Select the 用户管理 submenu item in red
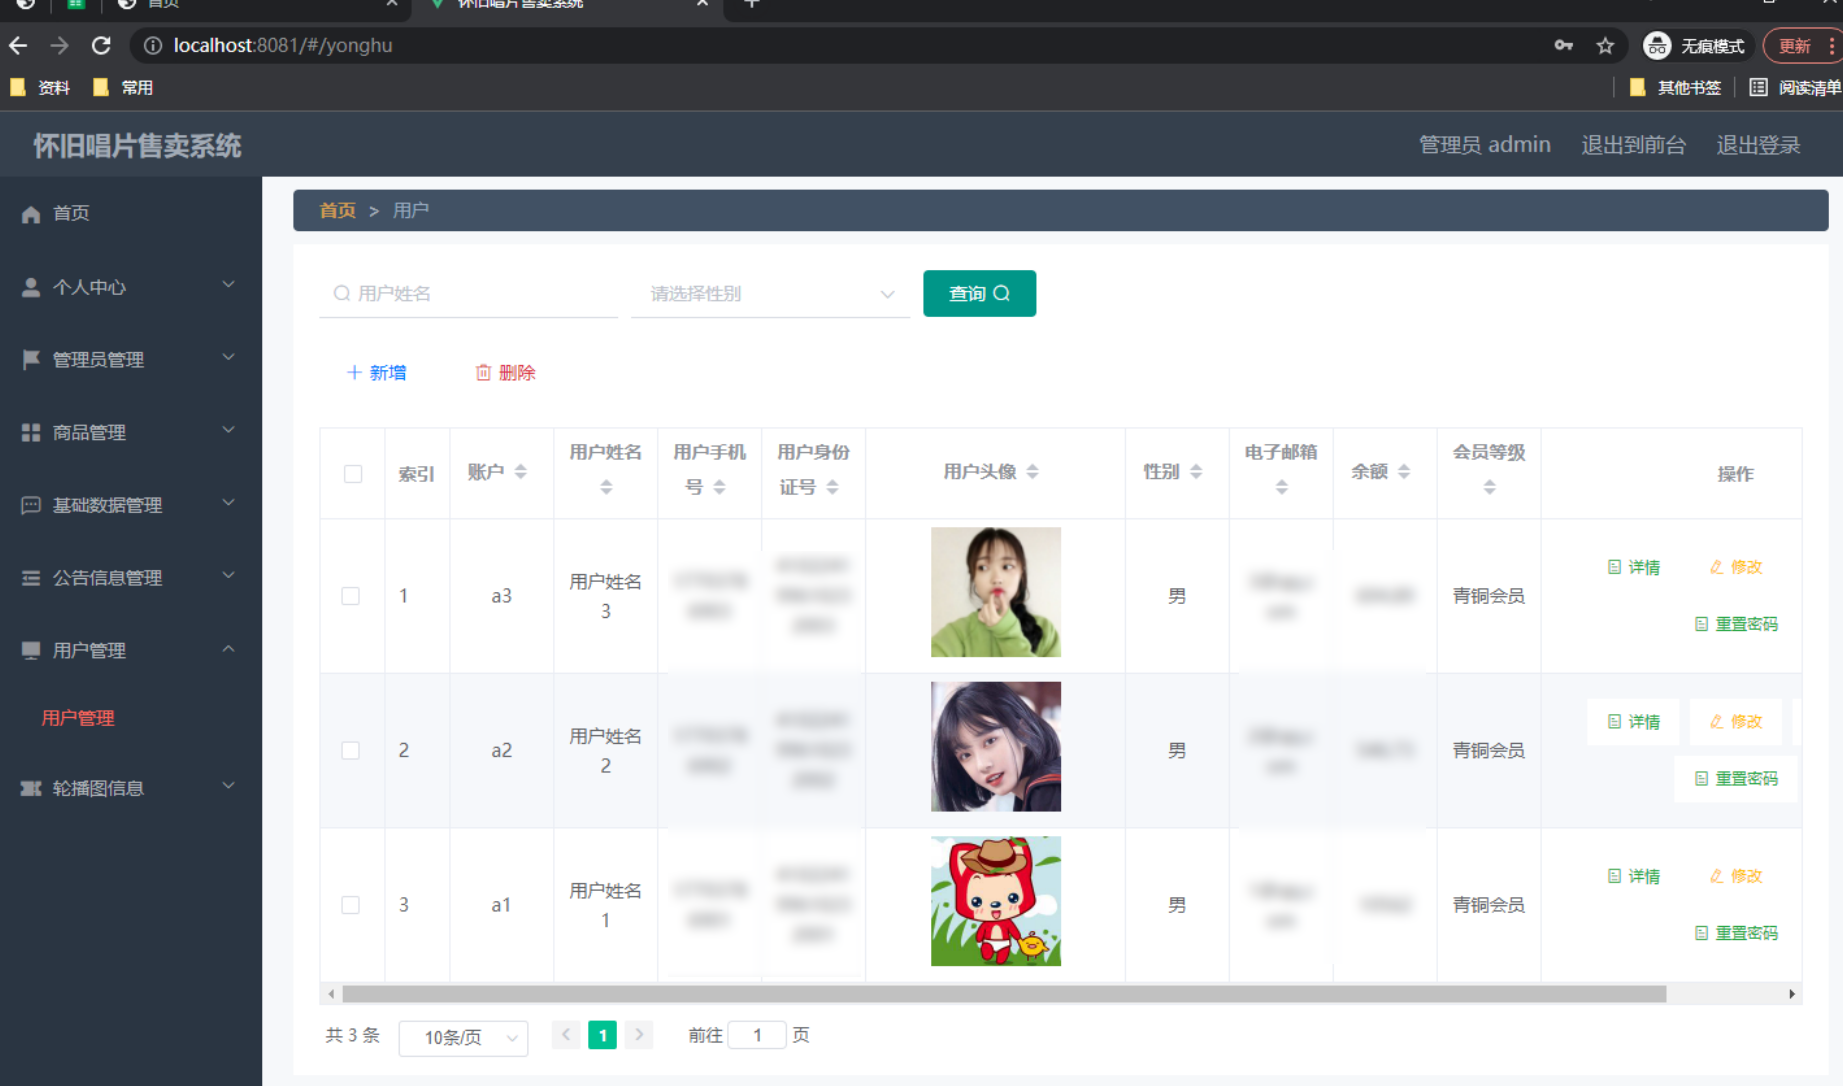The width and height of the screenshot is (1843, 1086). click(78, 718)
